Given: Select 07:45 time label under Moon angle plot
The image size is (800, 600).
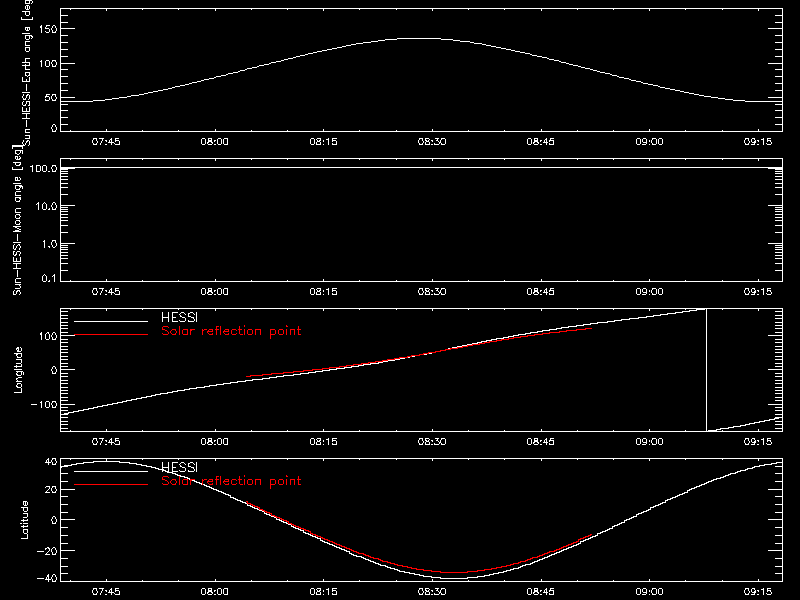Looking at the screenshot, I should [106, 292].
